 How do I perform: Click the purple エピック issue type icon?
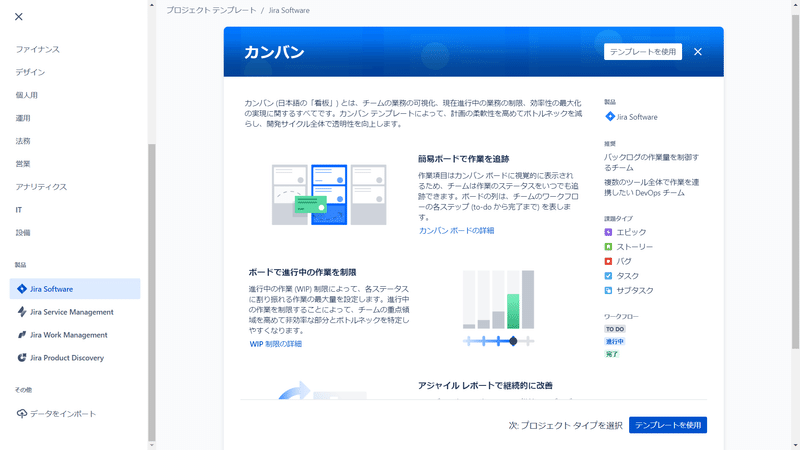[x=608, y=232]
